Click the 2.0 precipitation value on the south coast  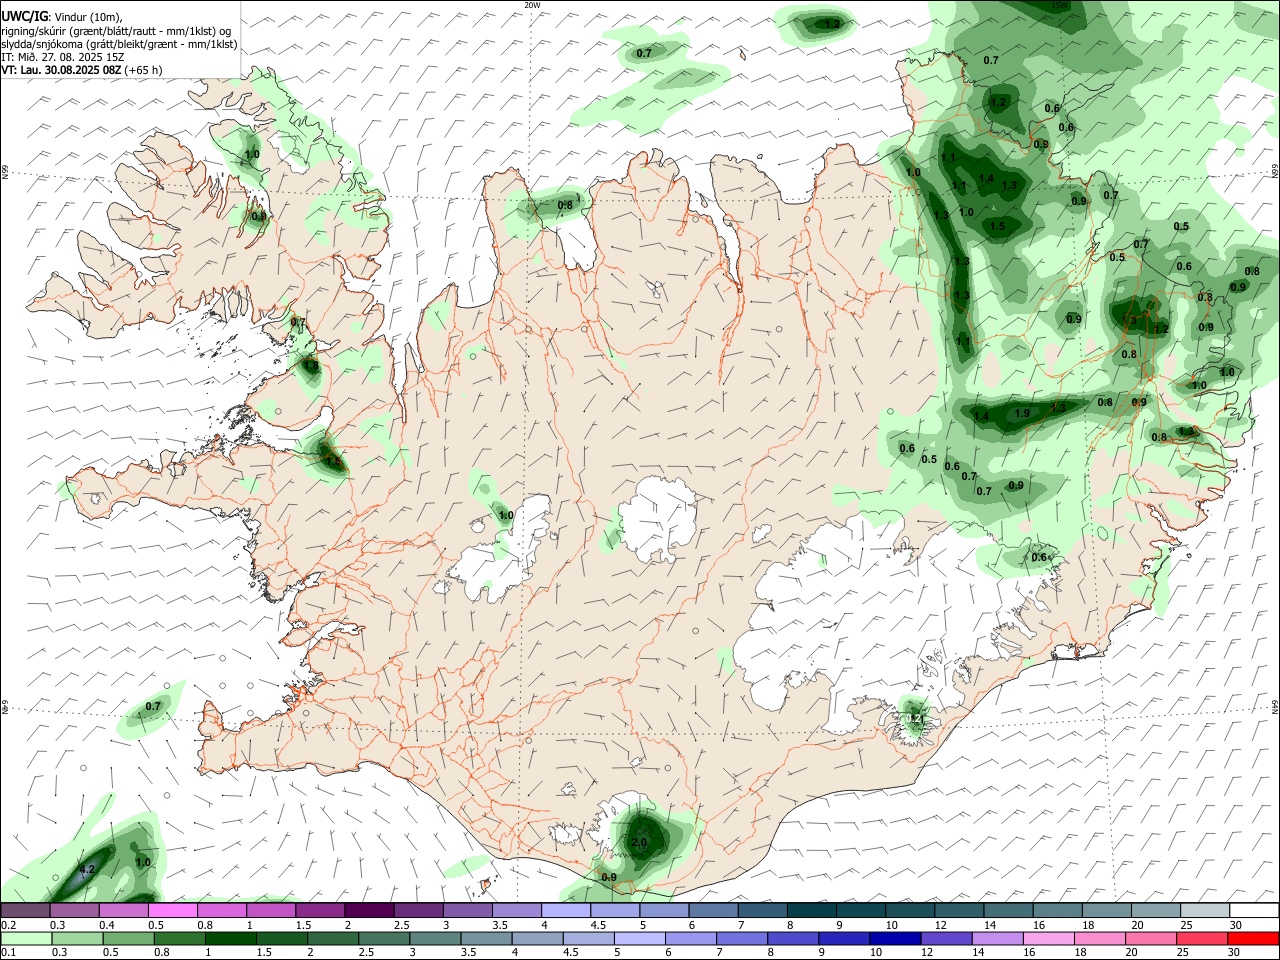point(640,842)
